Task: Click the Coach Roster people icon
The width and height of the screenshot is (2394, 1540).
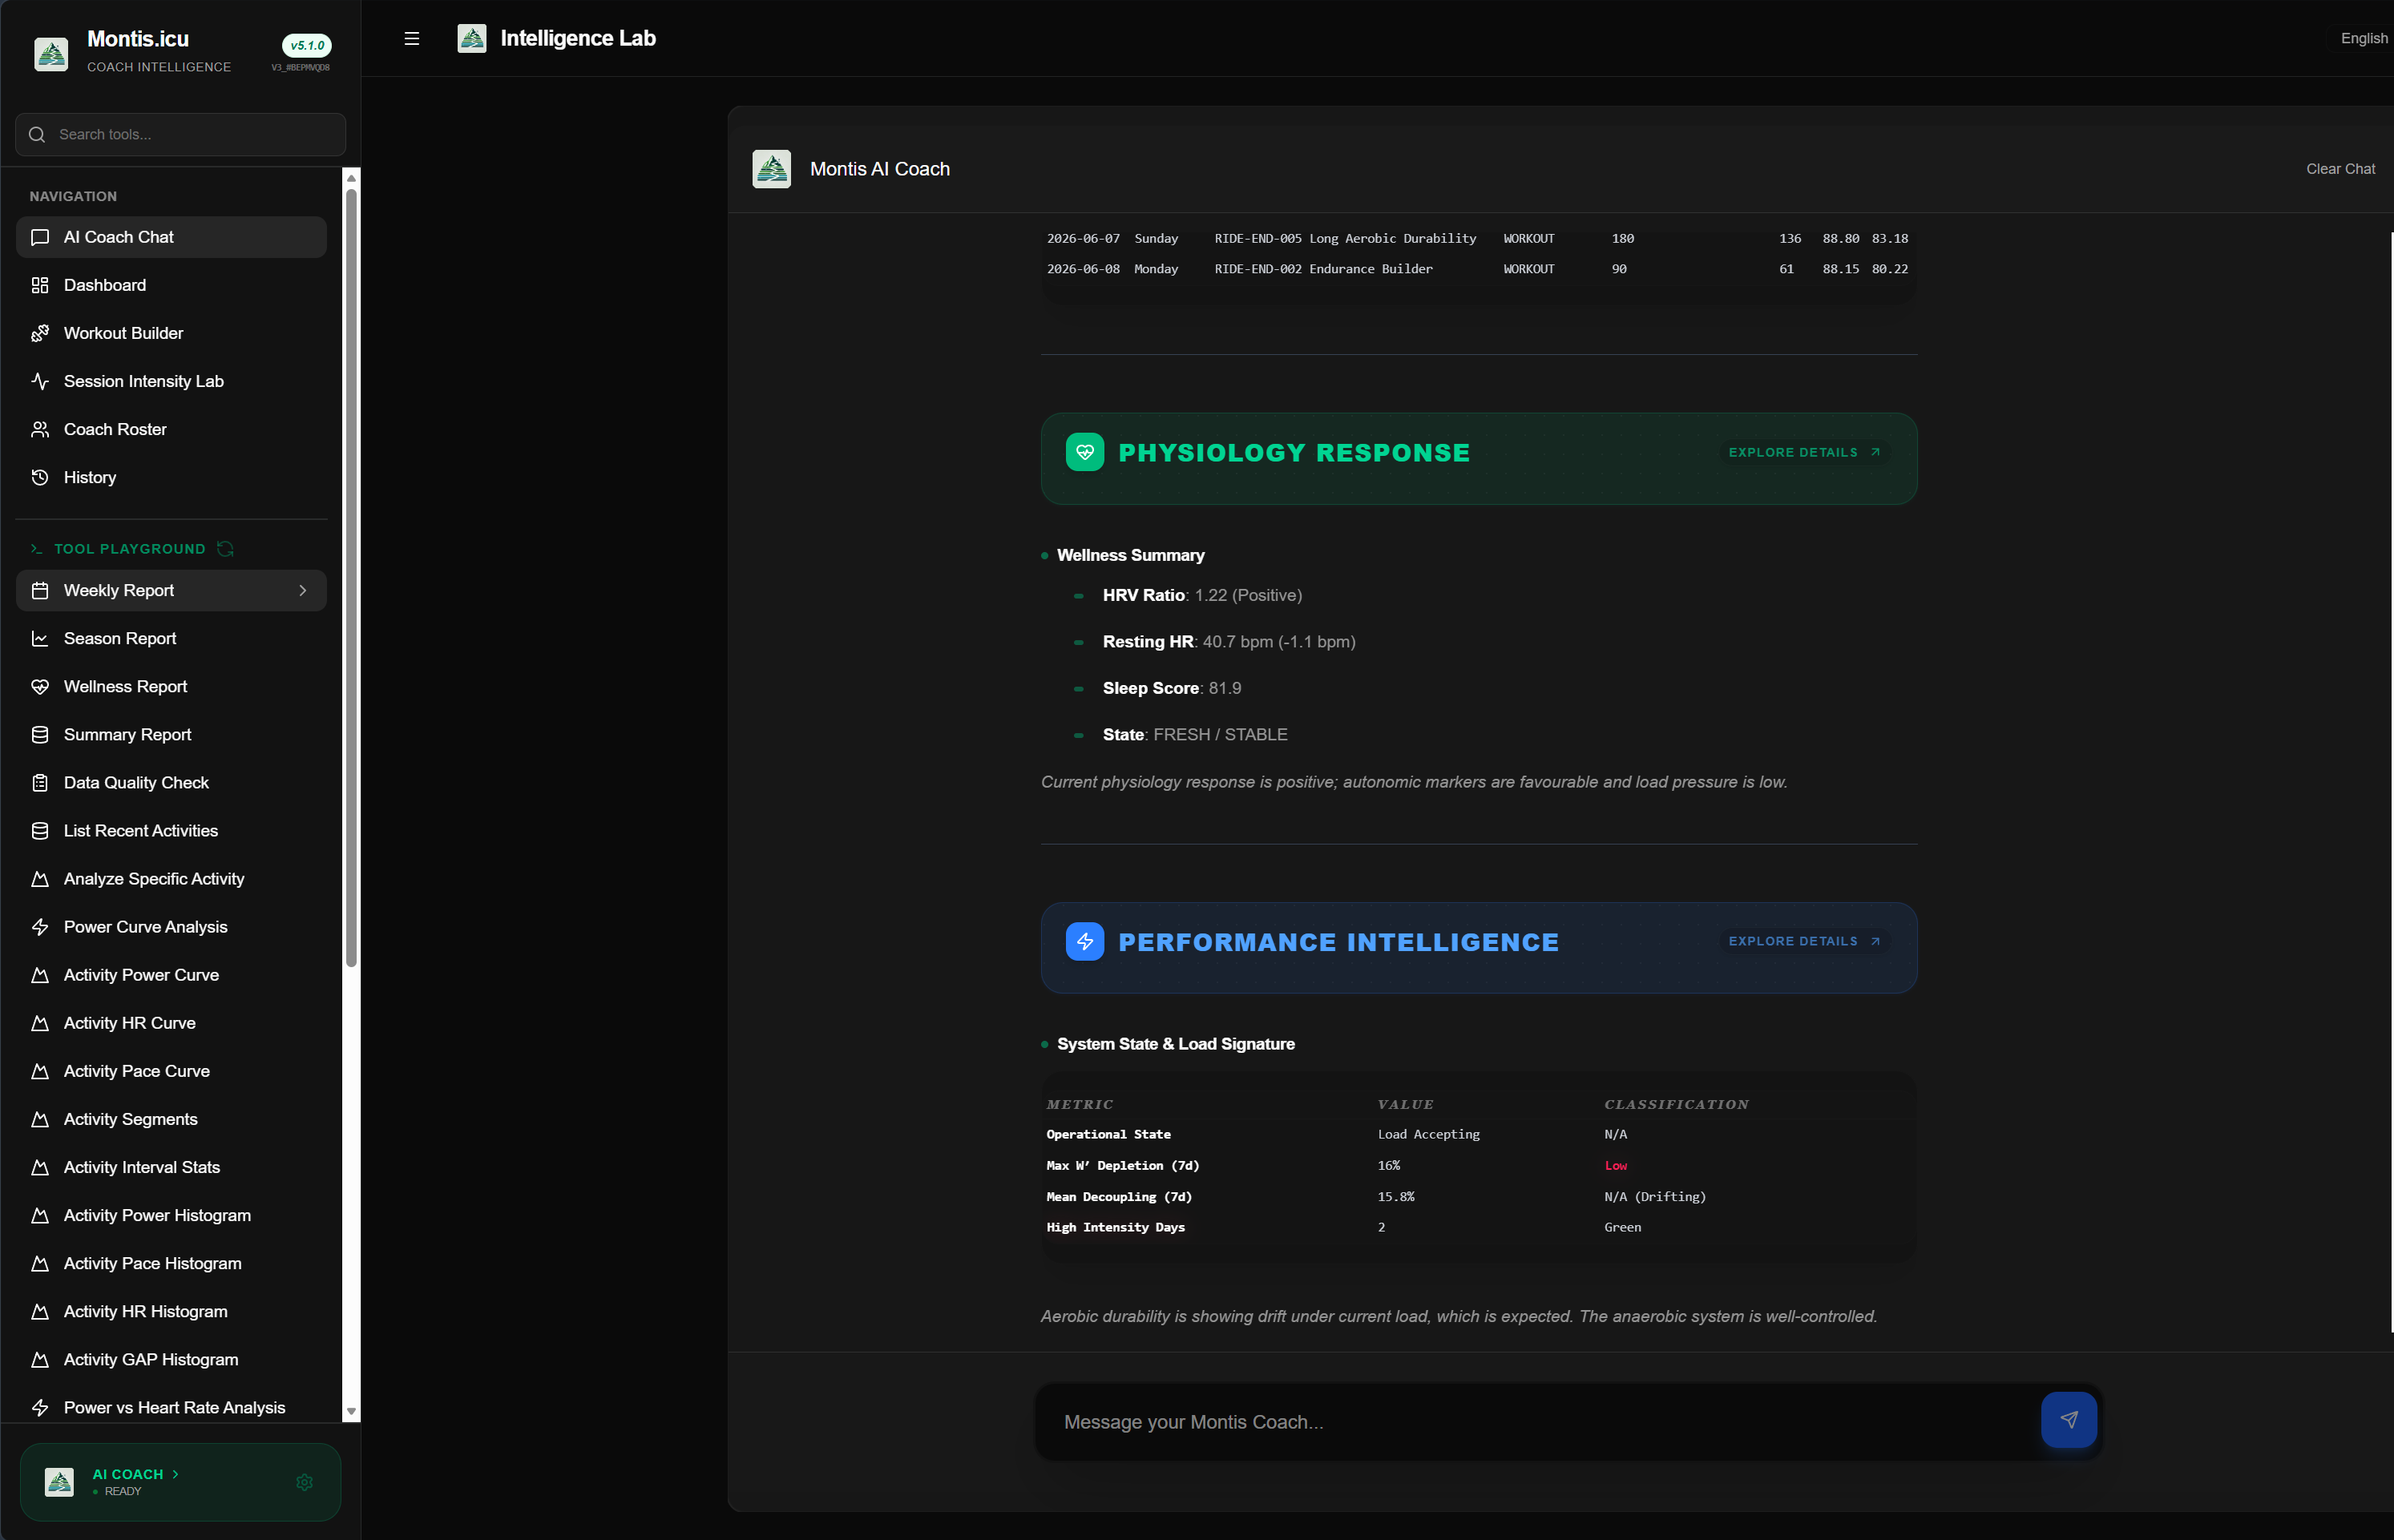Action: (x=40, y=429)
